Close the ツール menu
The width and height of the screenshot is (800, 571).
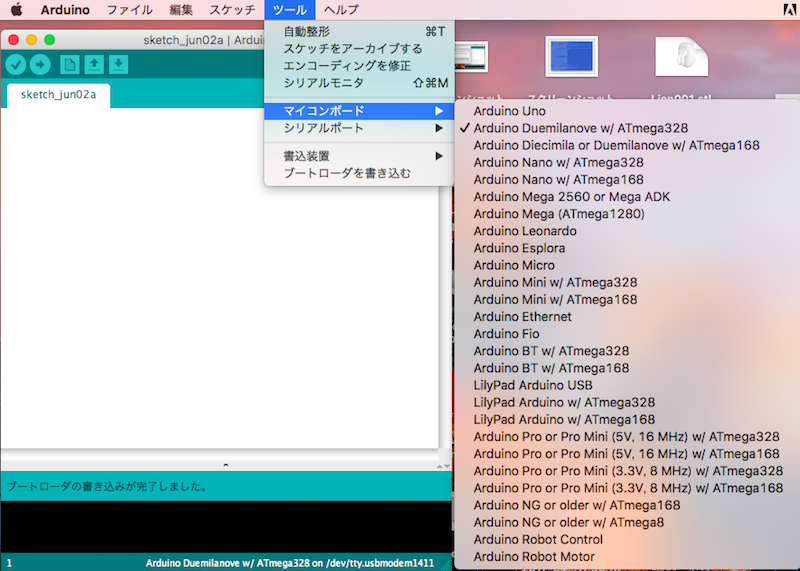tap(290, 10)
